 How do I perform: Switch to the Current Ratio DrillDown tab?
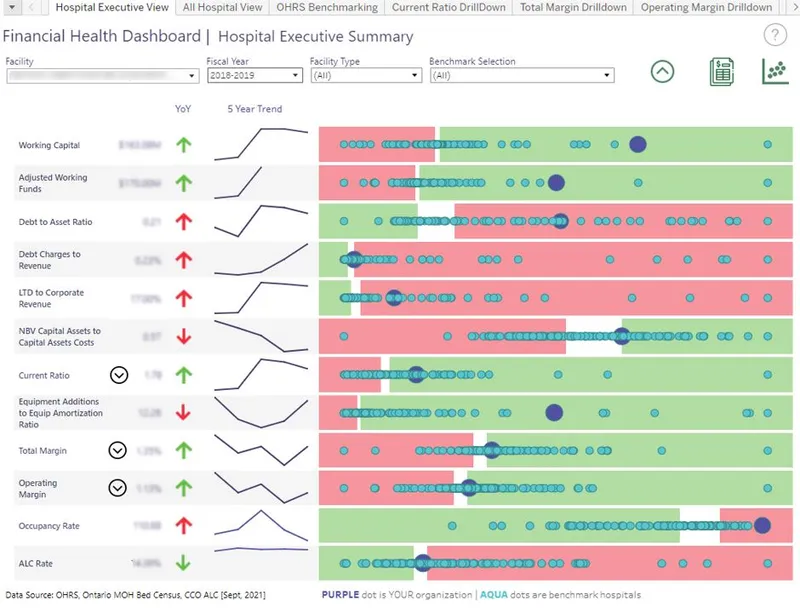click(x=449, y=8)
